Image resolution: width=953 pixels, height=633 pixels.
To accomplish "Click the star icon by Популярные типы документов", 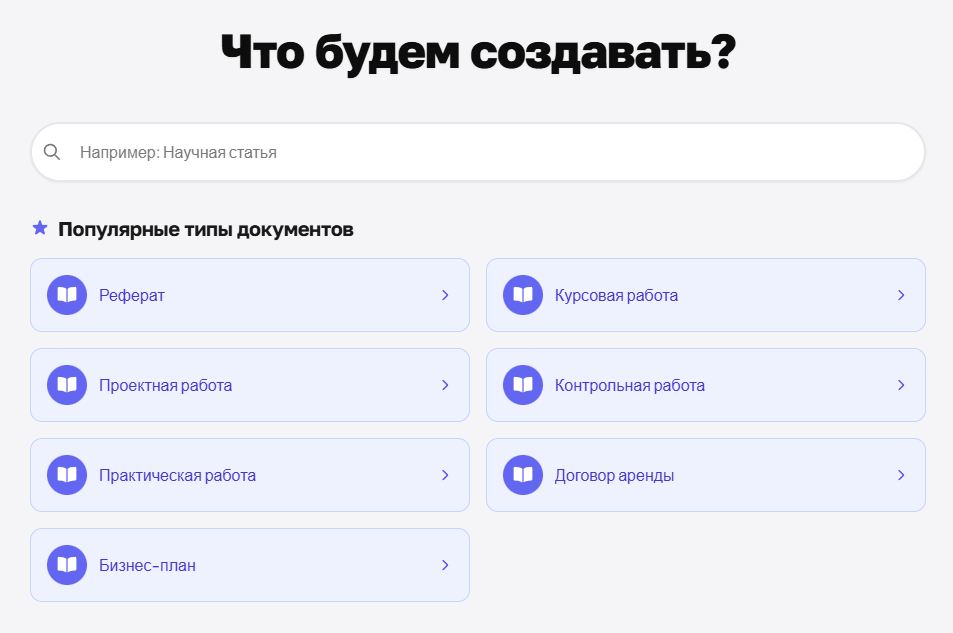I will [x=40, y=229].
